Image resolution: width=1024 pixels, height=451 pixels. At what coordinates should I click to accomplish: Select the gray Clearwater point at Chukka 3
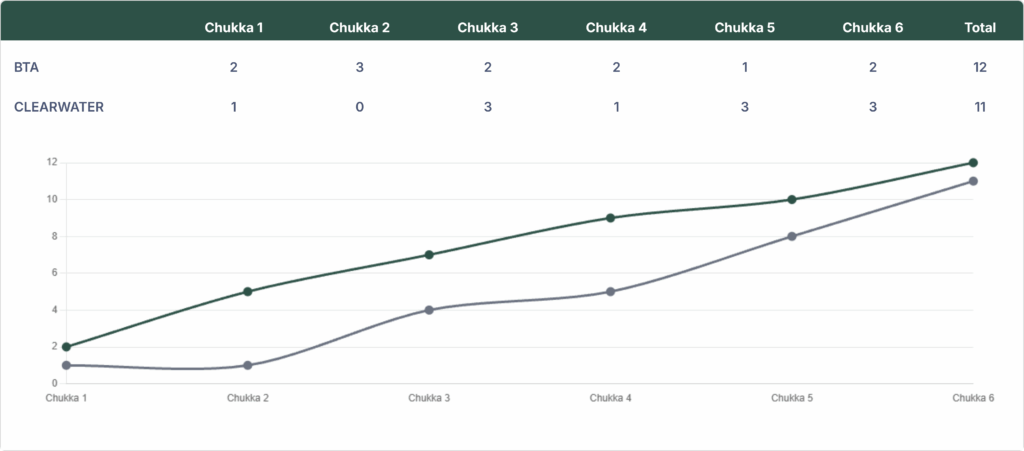click(429, 310)
